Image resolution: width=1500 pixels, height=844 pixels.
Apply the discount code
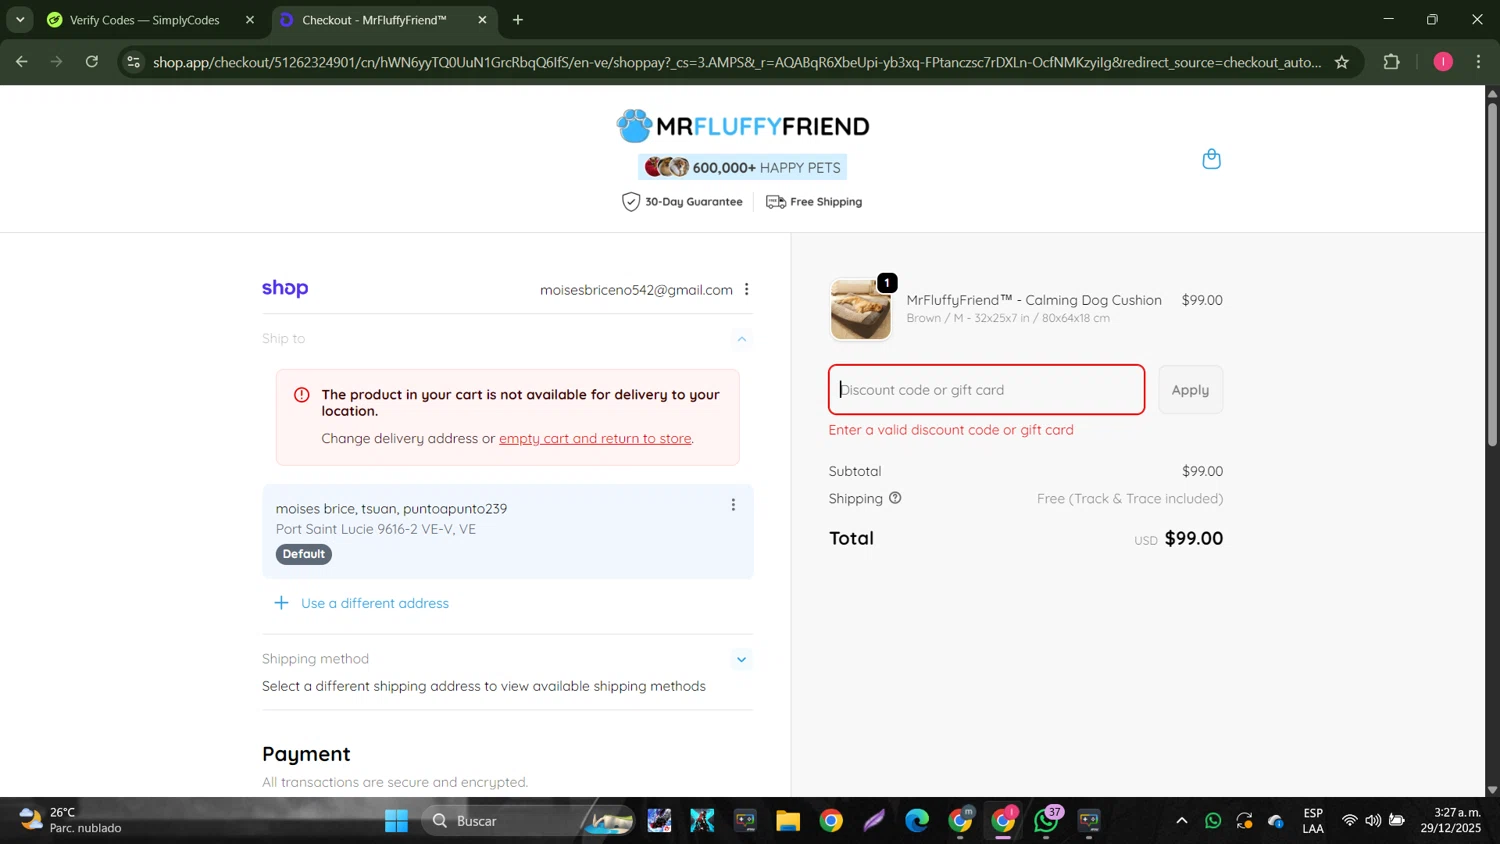(x=1190, y=390)
